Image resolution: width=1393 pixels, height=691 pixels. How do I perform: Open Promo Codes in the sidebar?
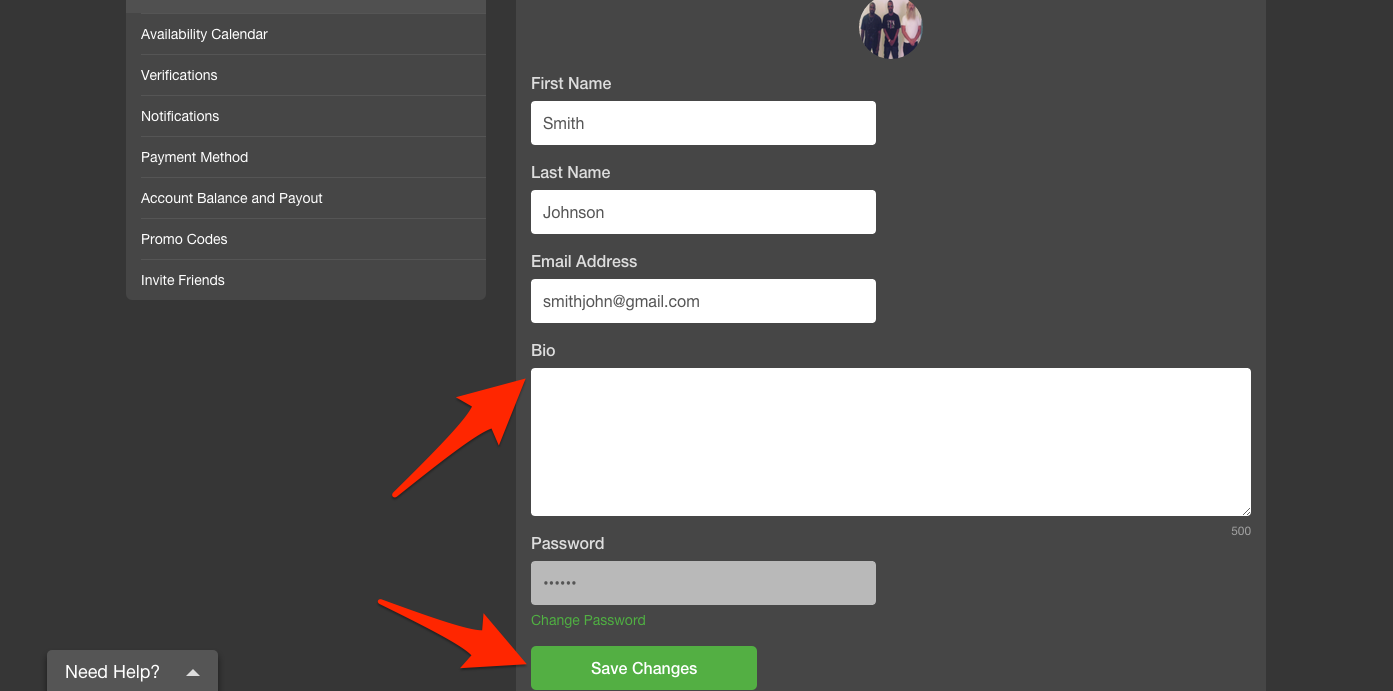click(305, 239)
